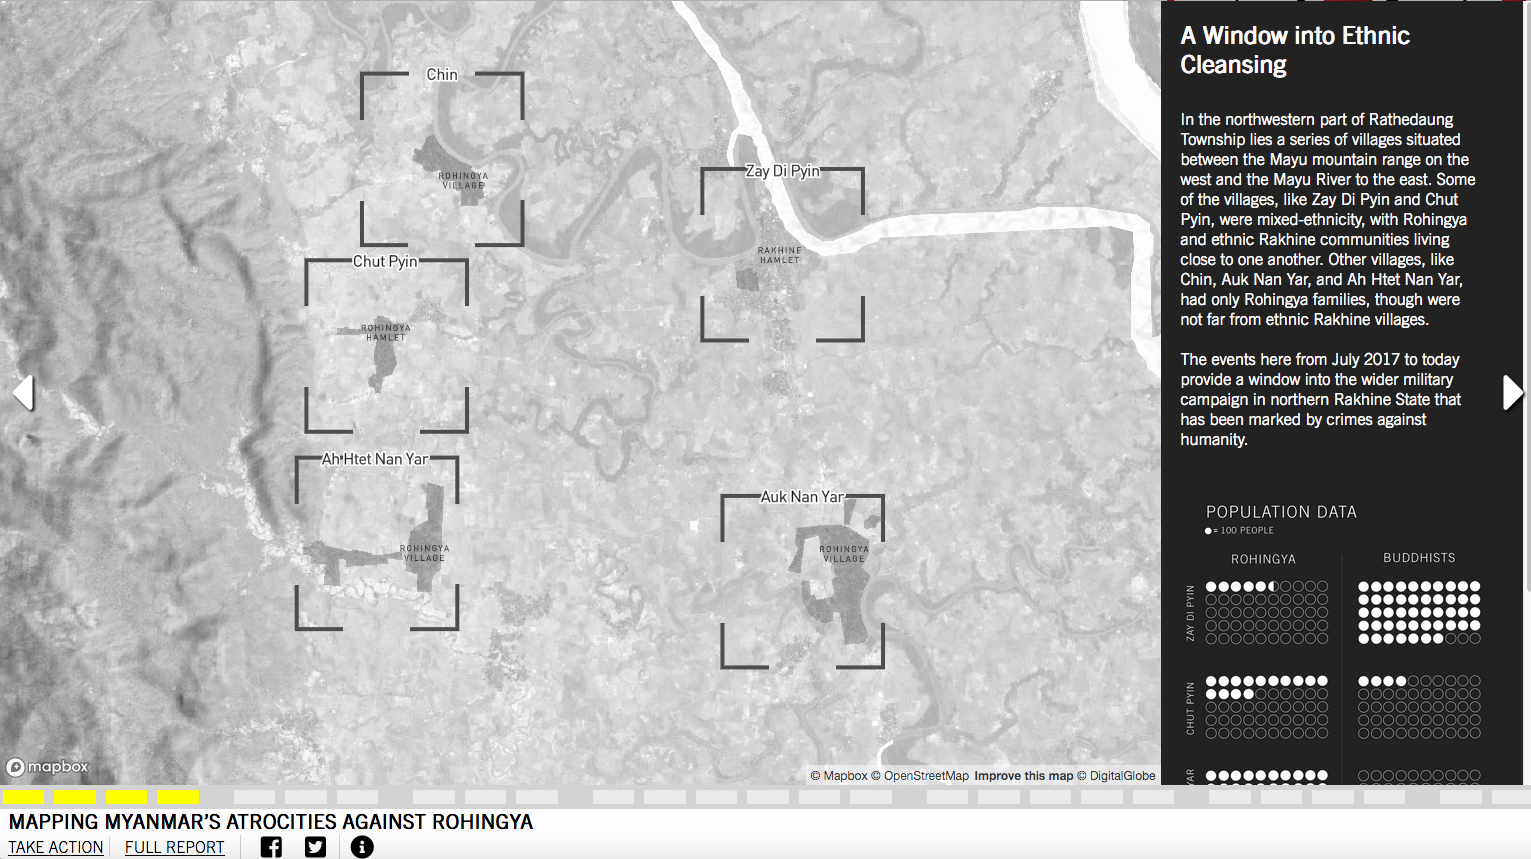
Task: Click the Ah Htet Nan Yar map label
Action: click(x=375, y=459)
